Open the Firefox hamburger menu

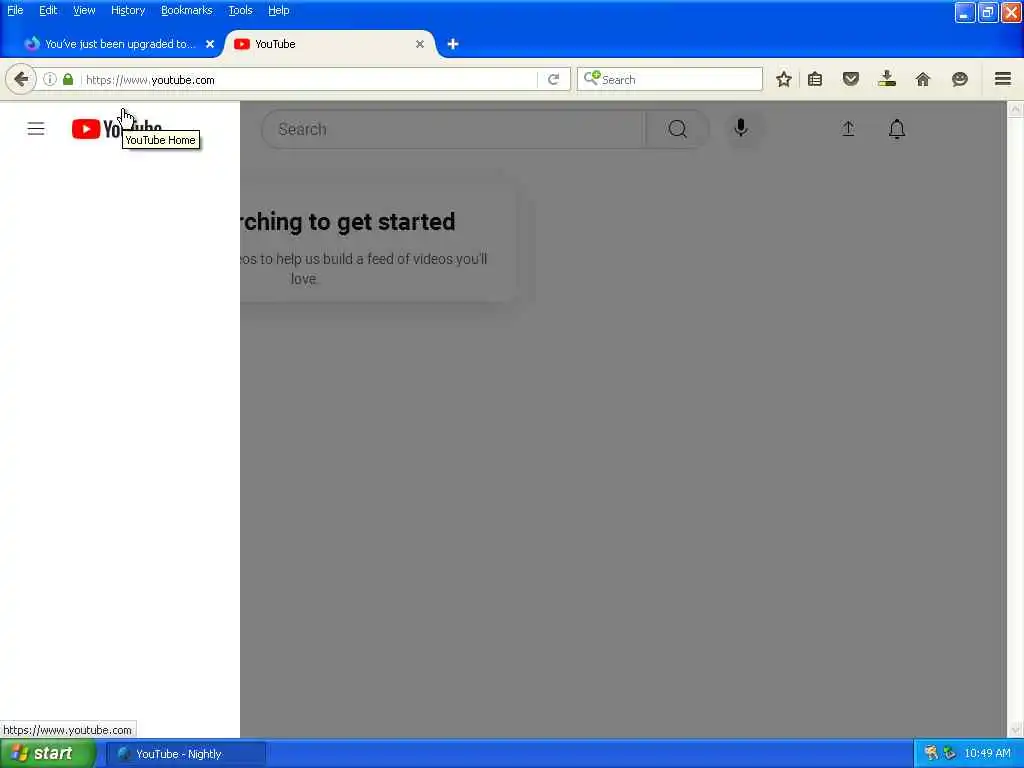(1003, 79)
